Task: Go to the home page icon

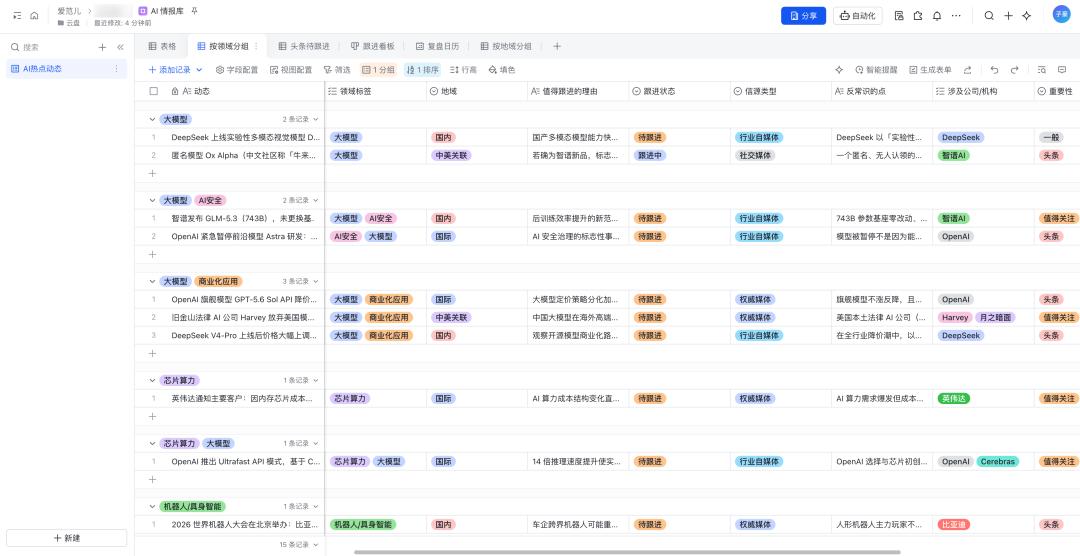Action: click(x=34, y=15)
